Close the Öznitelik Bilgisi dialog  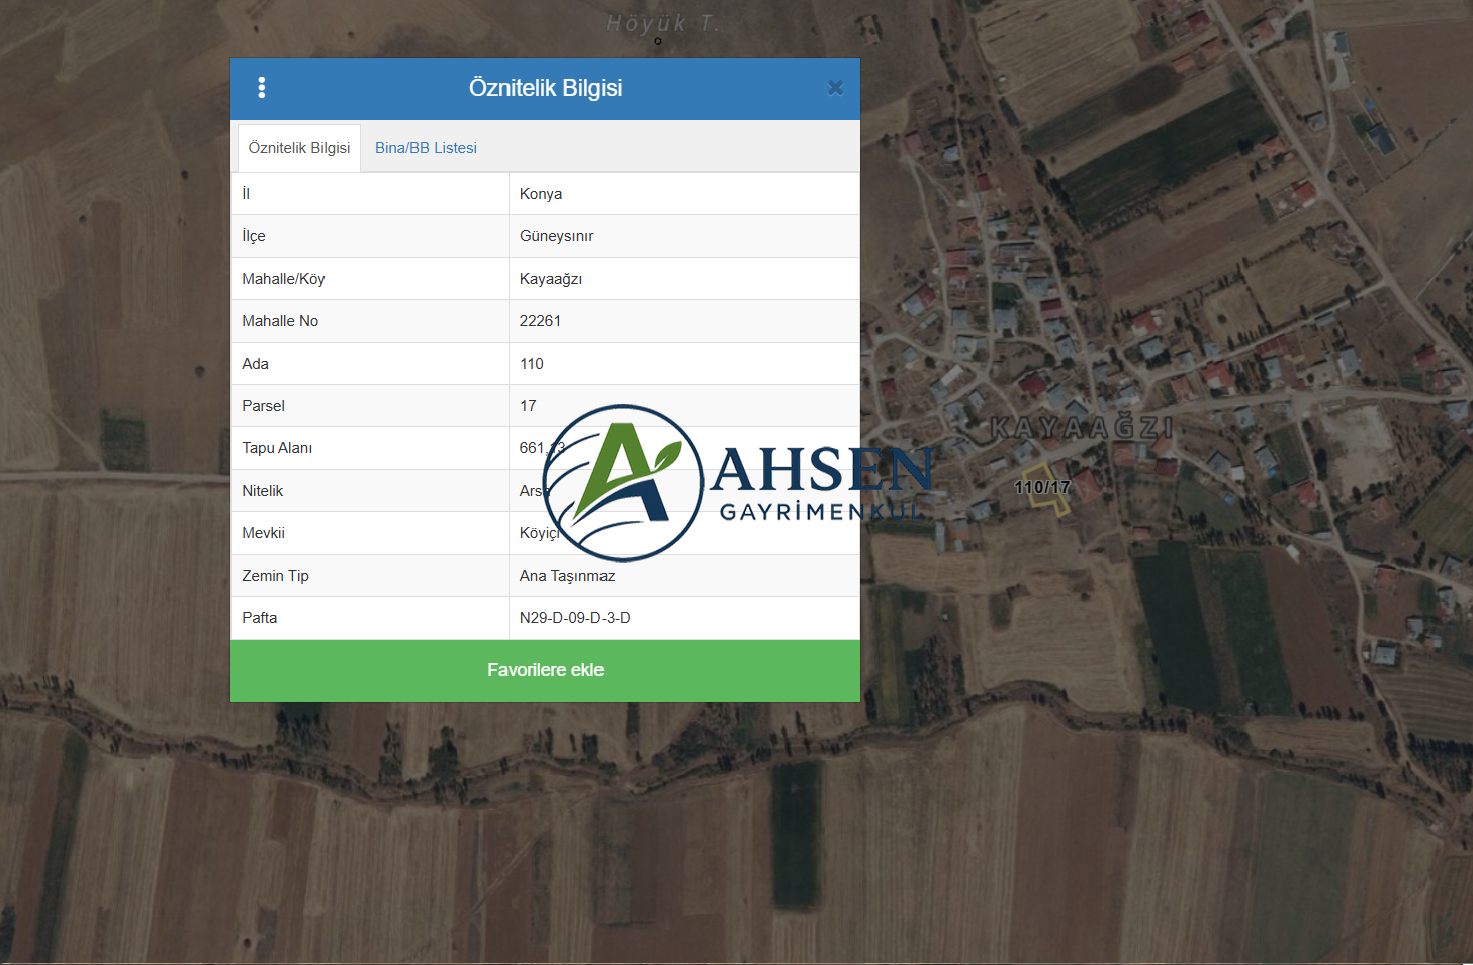click(x=835, y=88)
